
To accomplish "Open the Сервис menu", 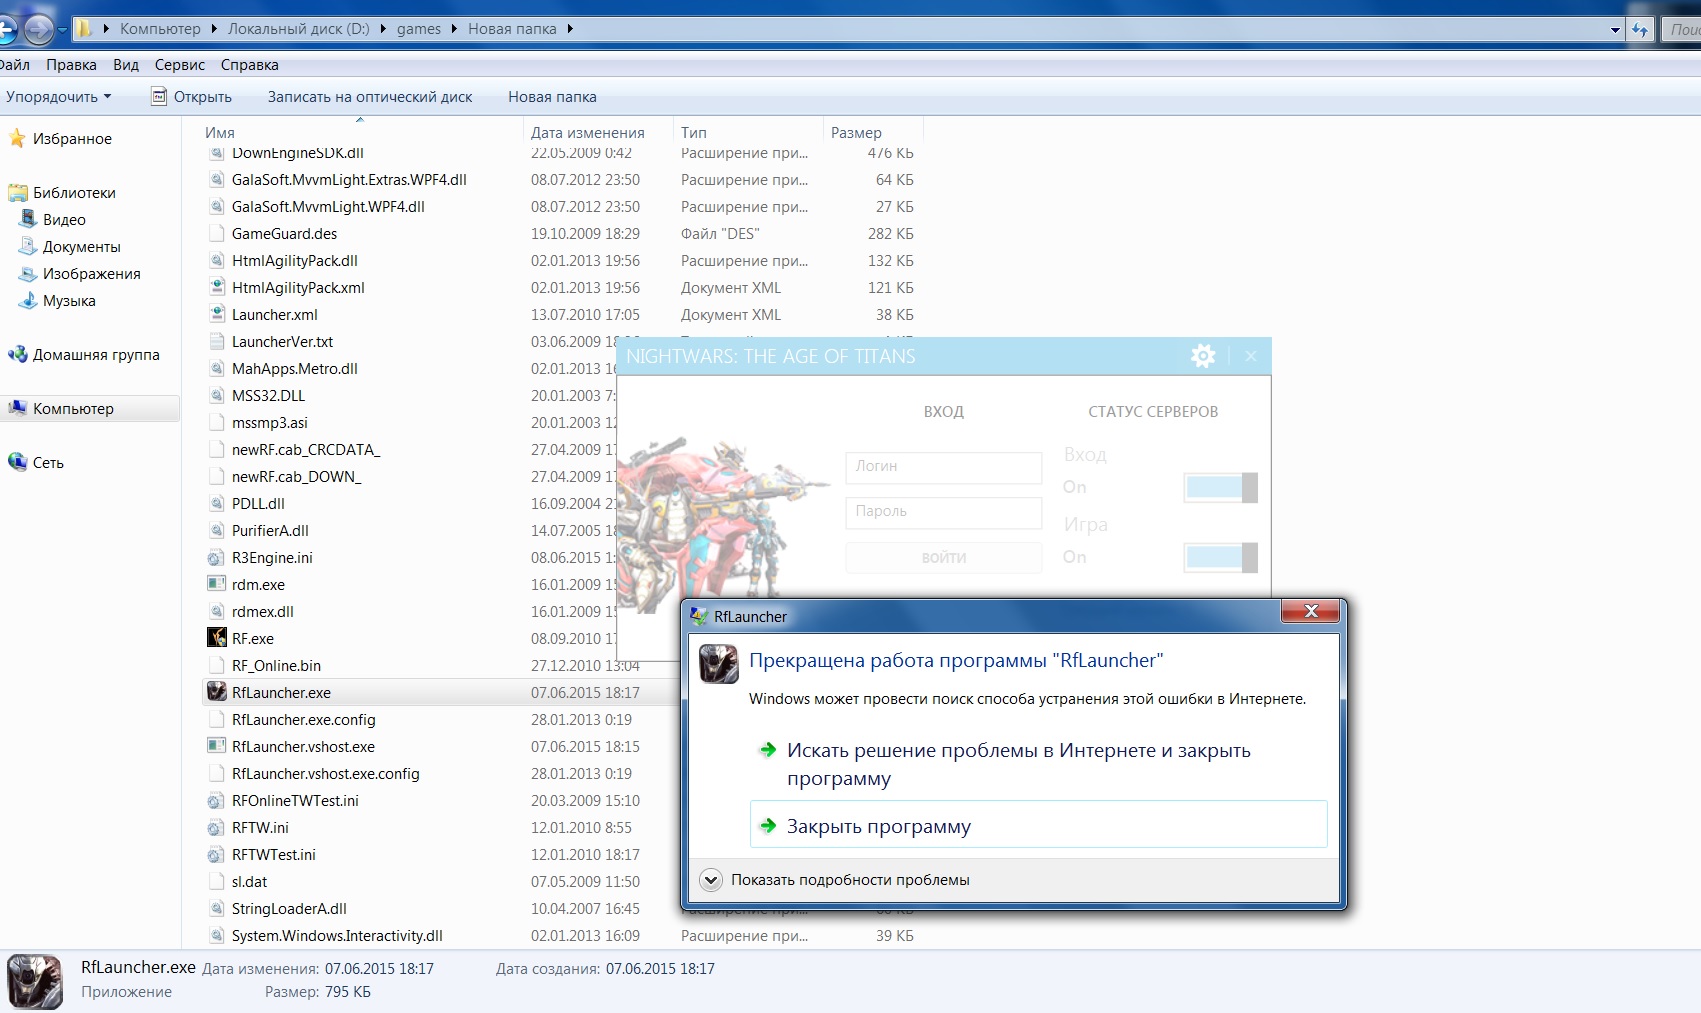I will tap(180, 65).
